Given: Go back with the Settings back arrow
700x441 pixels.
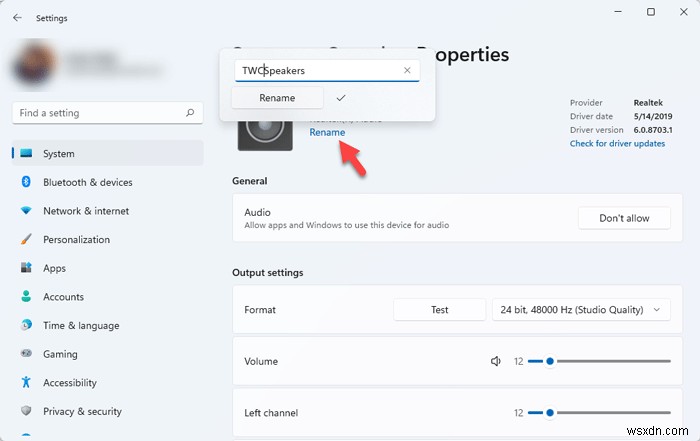Looking at the screenshot, I should click(x=17, y=18).
